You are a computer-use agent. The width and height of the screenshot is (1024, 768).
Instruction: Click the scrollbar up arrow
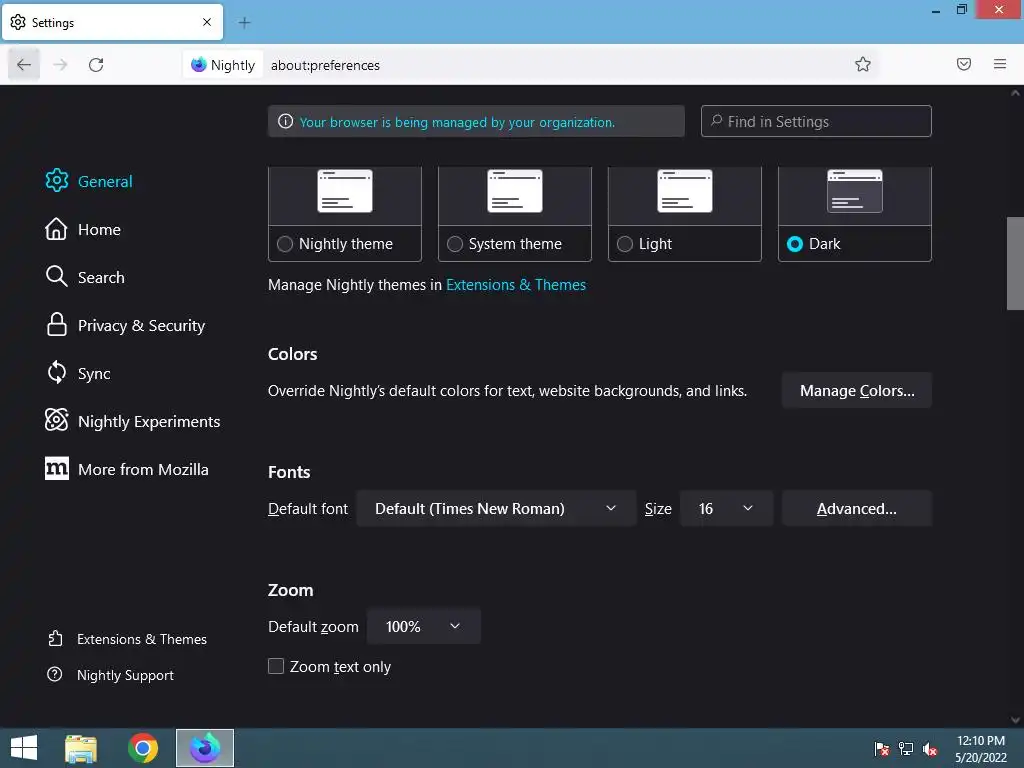click(1015, 93)
